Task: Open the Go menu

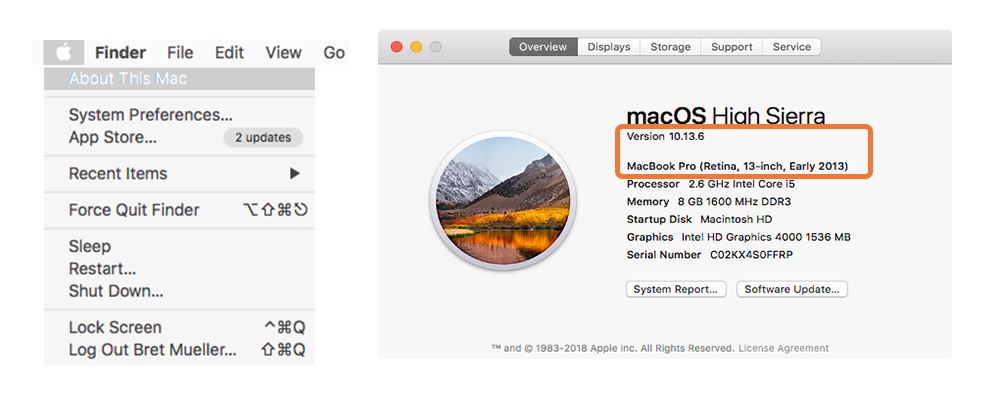Action: (x=334, y=53)
